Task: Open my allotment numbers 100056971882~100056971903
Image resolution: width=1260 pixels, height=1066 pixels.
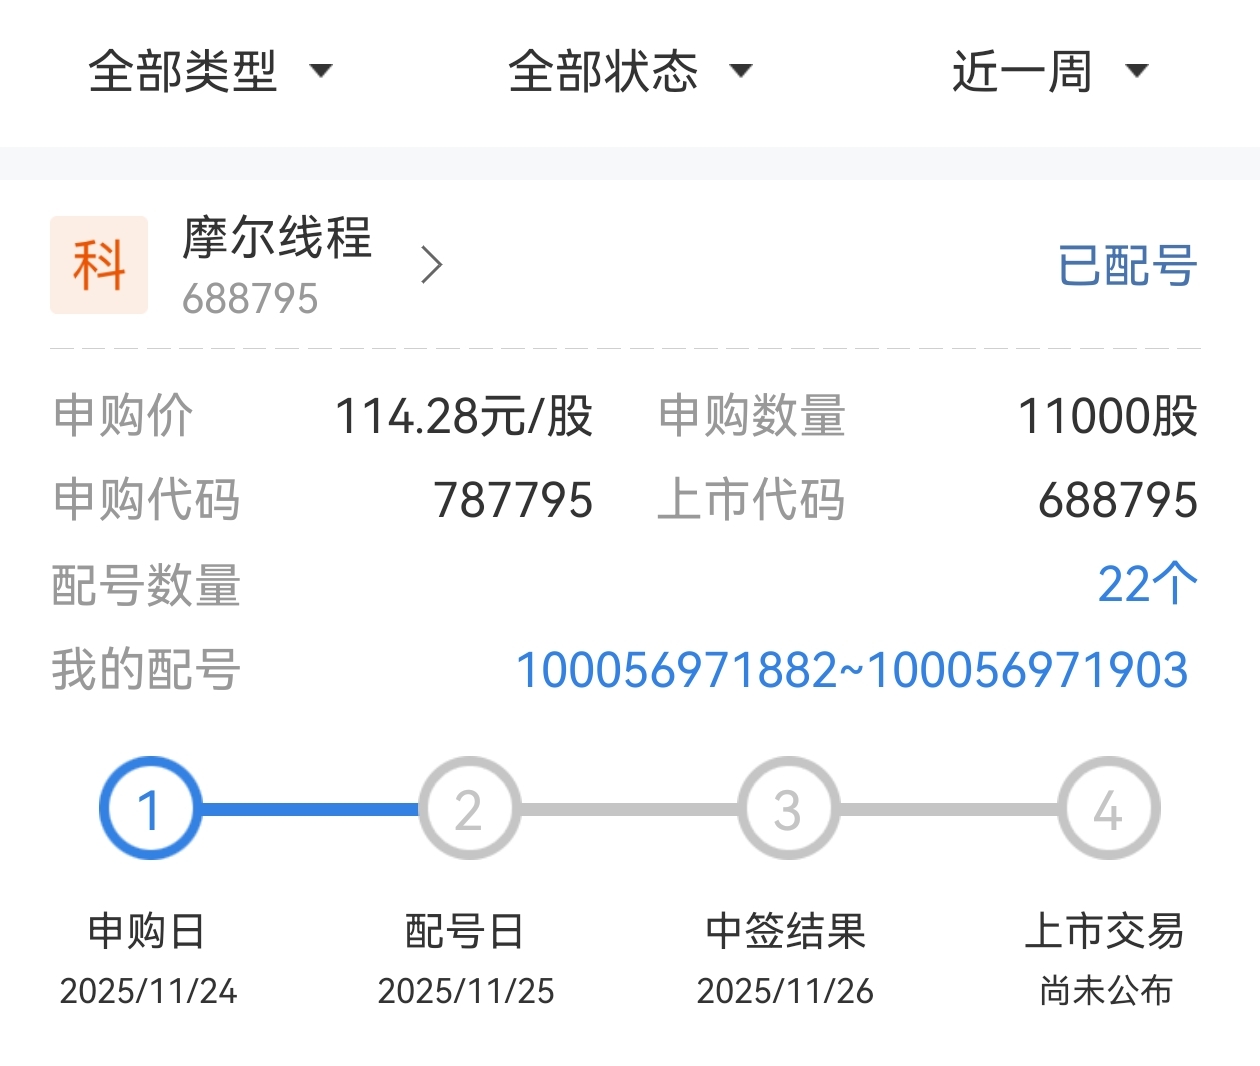Action: click(x=851, y=670)
